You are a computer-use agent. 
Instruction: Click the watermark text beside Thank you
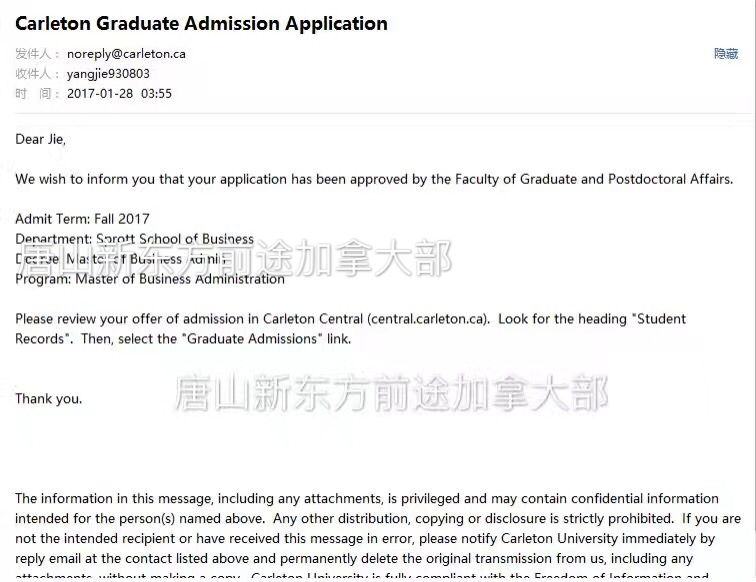392,393
